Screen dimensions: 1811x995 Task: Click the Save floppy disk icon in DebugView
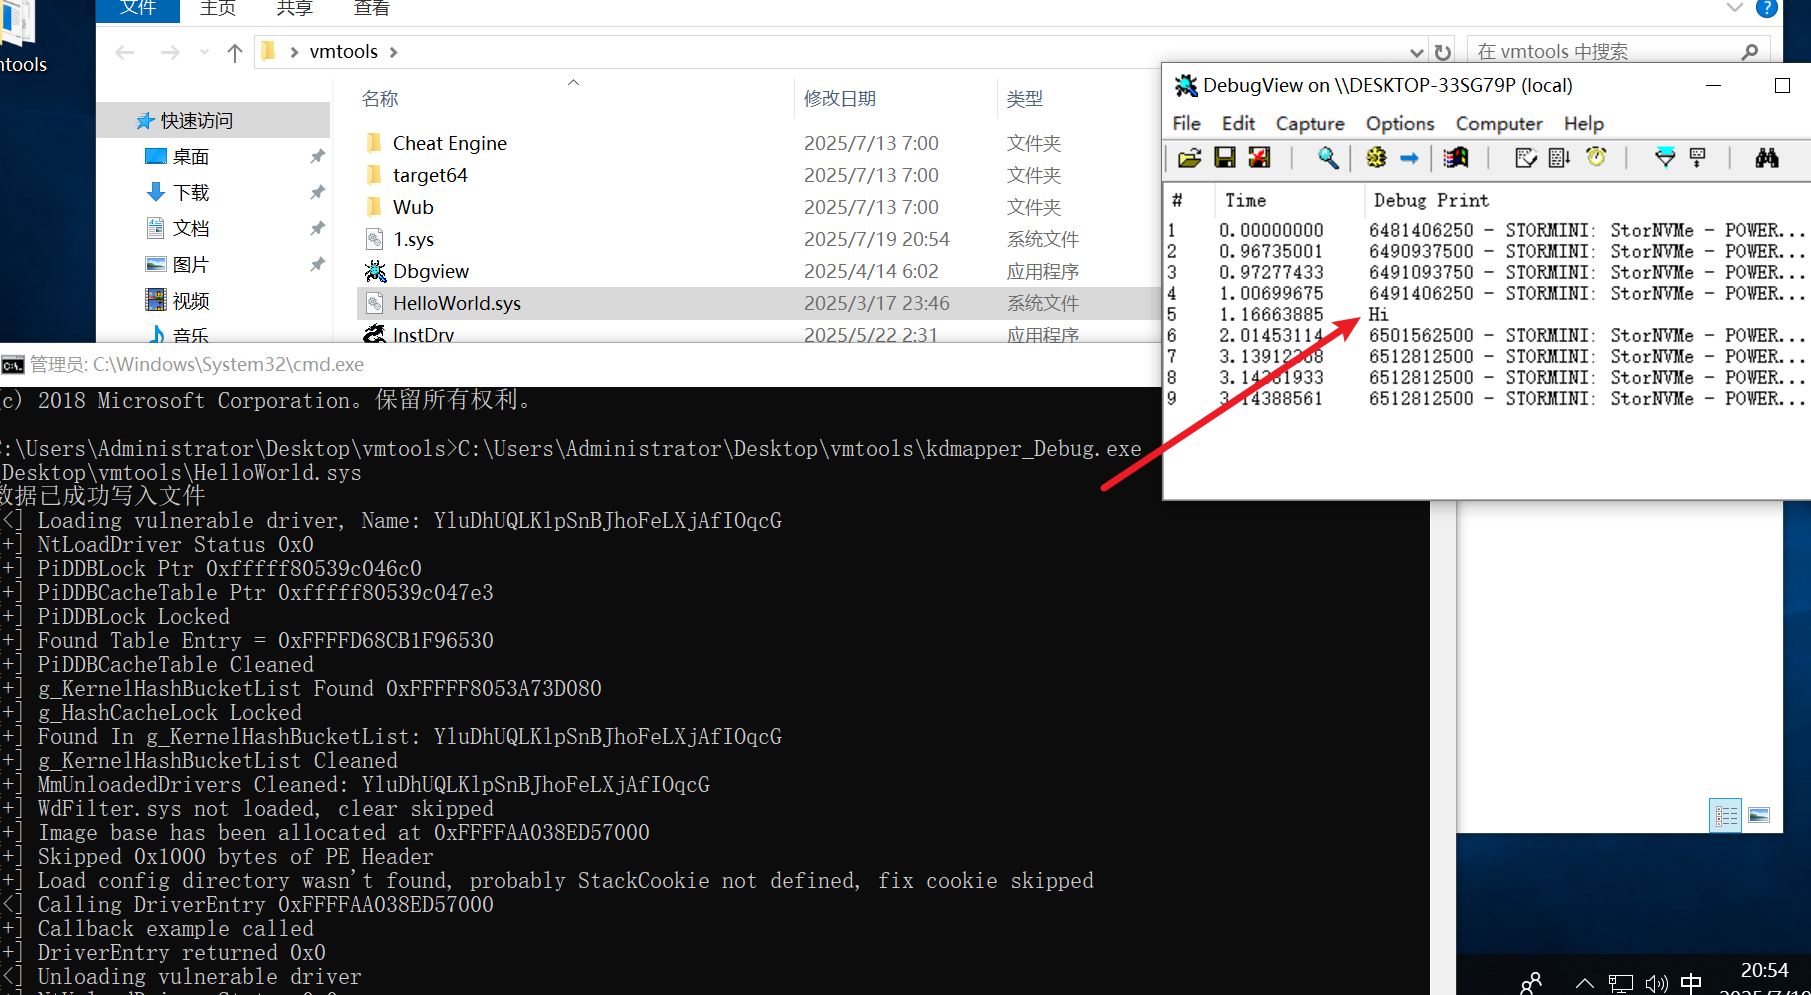point(1224,158)
